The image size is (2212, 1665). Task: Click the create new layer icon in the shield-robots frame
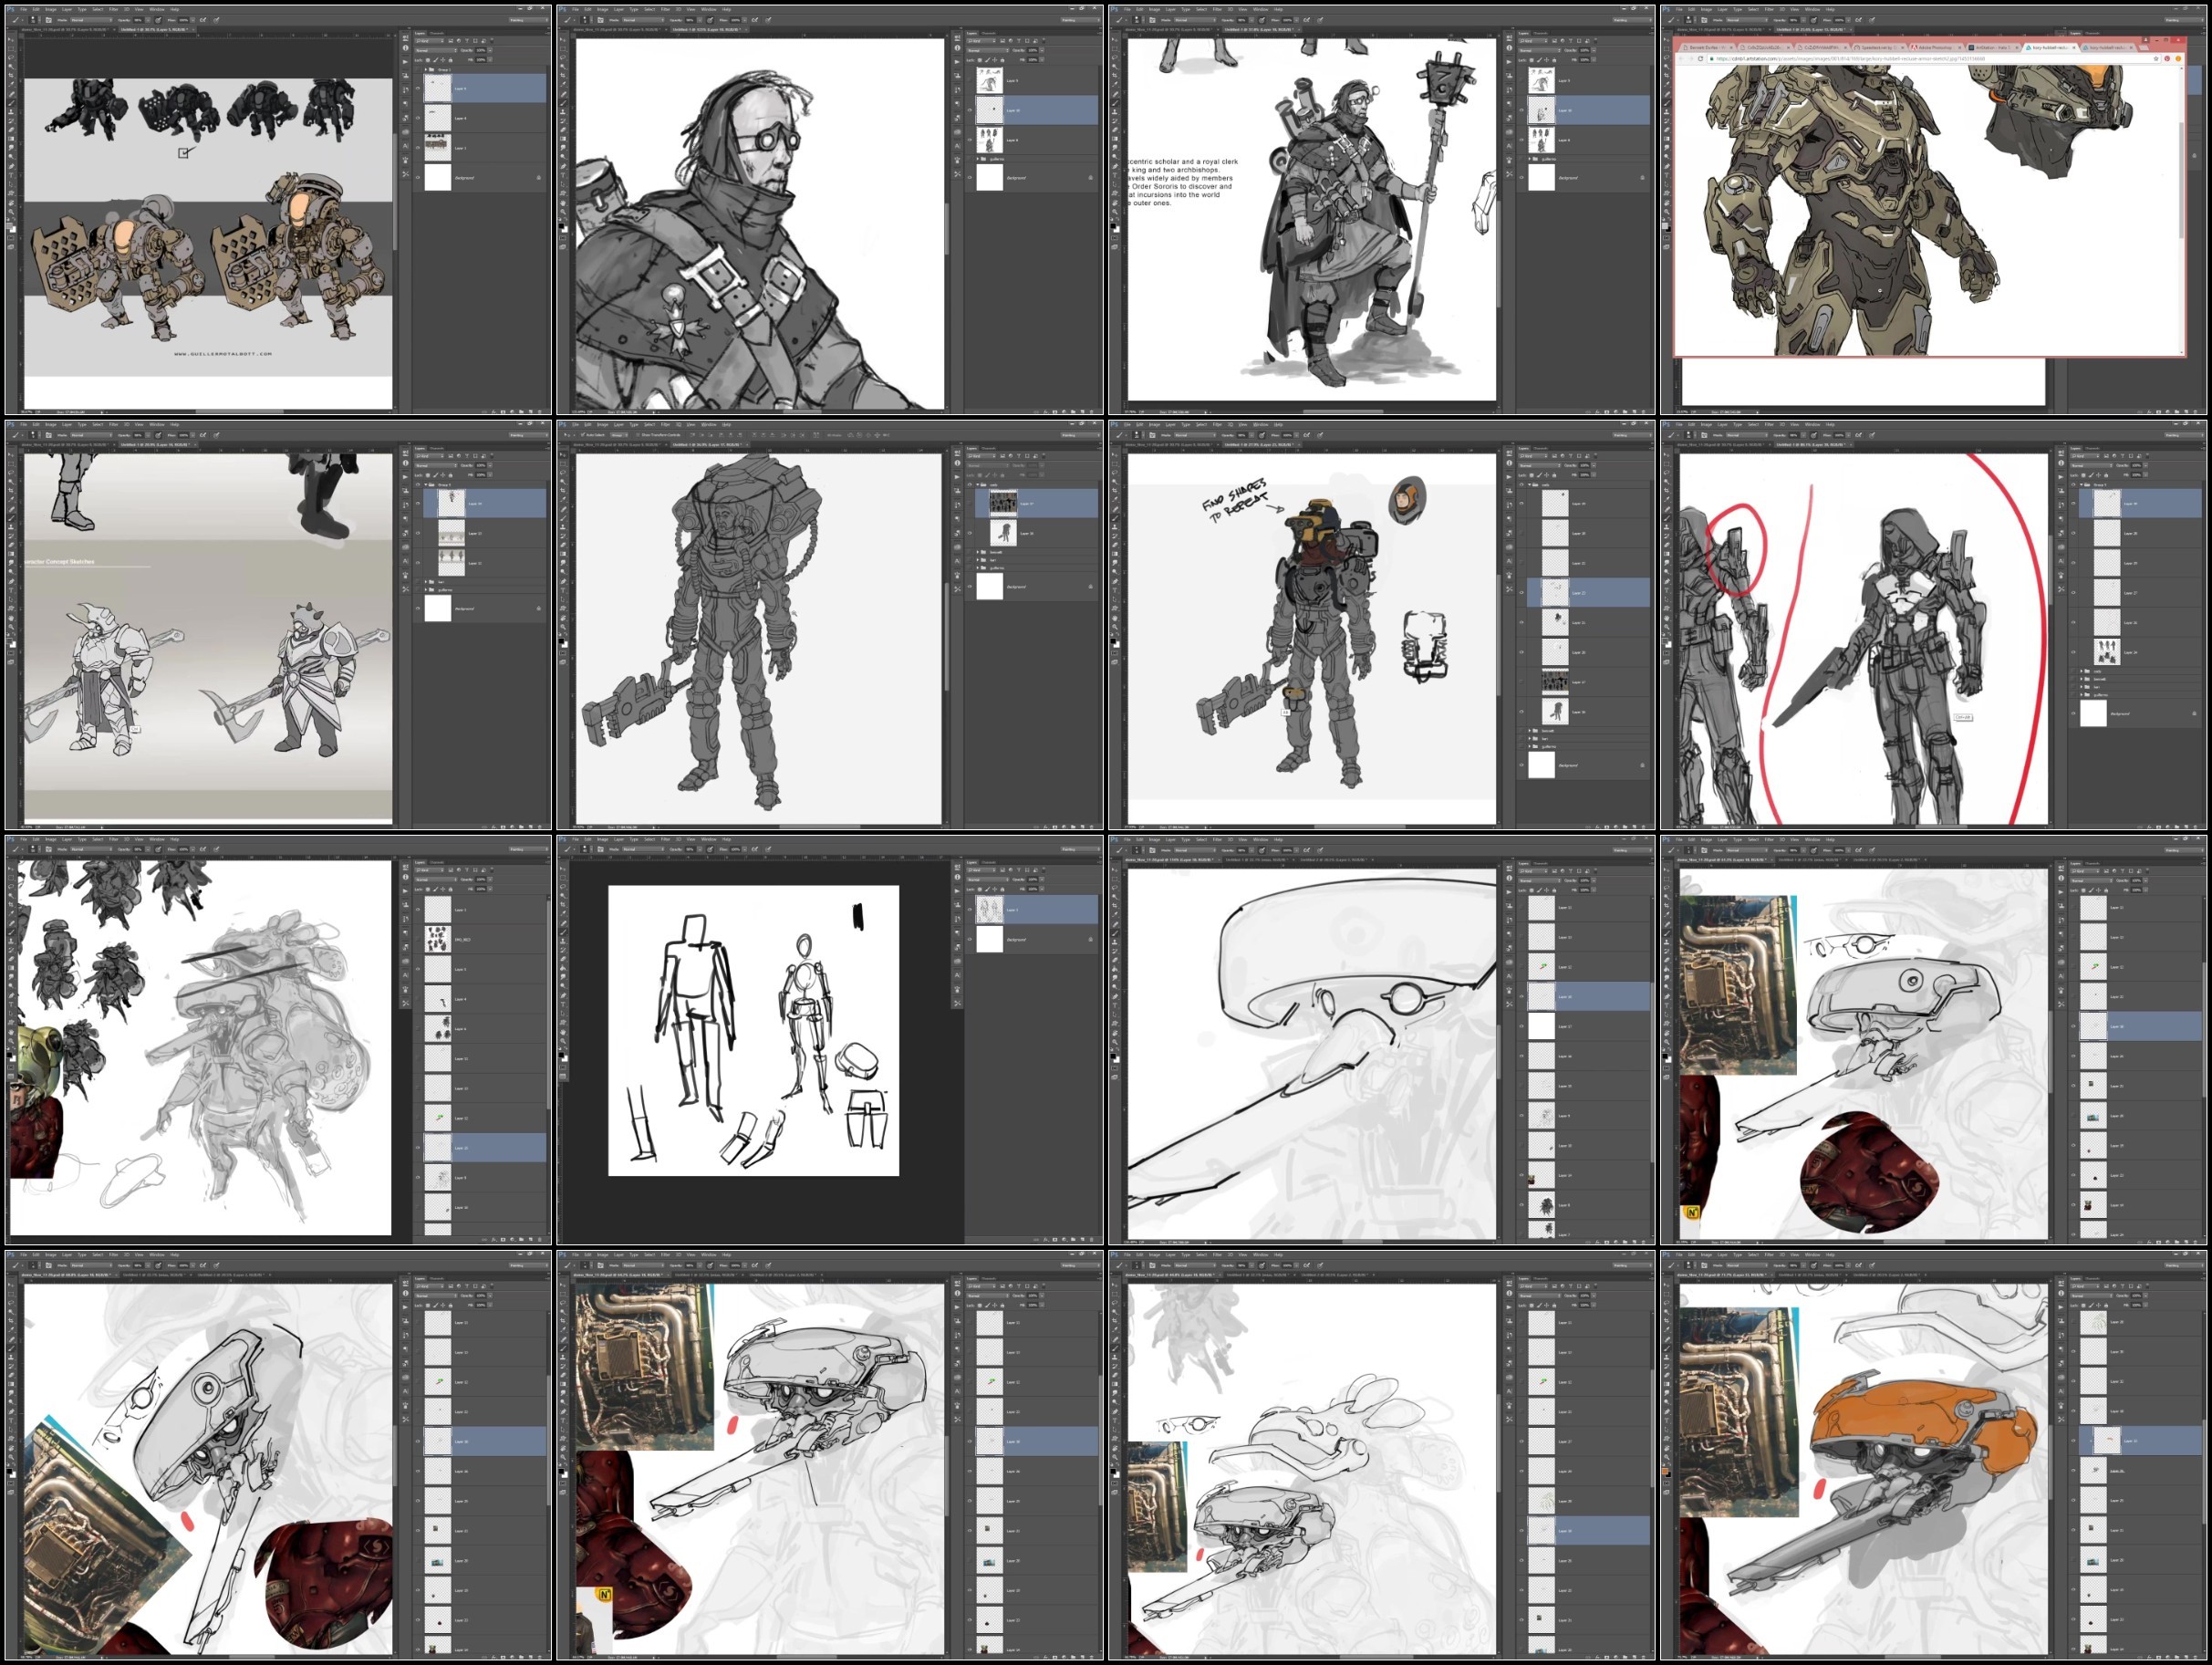click(531, 413)
